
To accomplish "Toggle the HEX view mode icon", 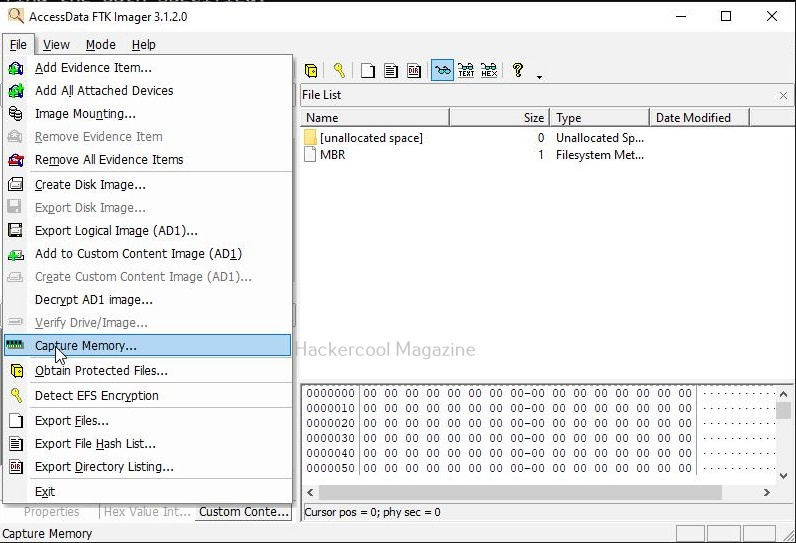I will click(489, 70).
